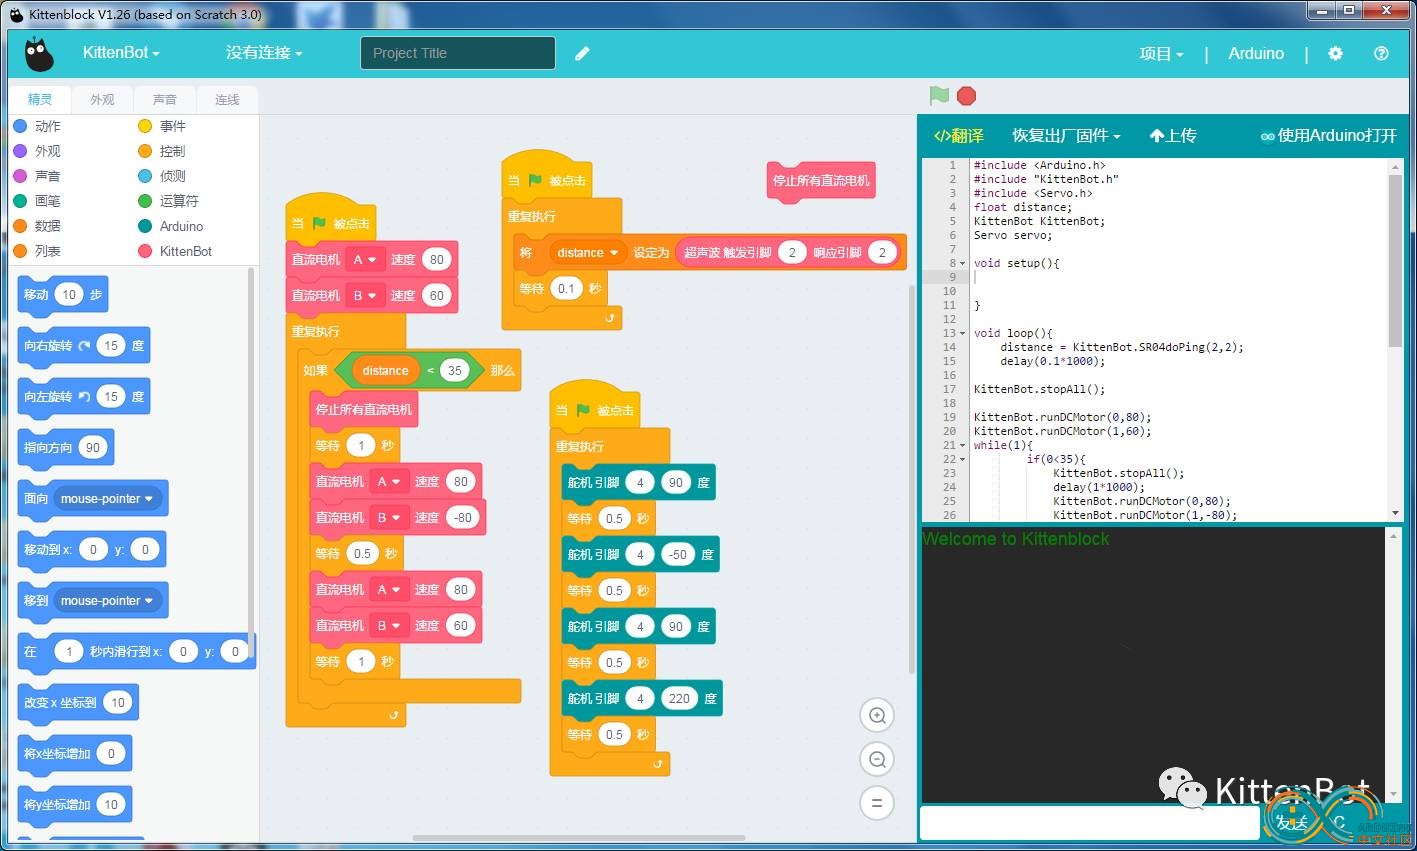Open the KittenBot dropdown menu
This screenshot has height=851, width=1417.
pyautogui.click(x=121, y=53)
